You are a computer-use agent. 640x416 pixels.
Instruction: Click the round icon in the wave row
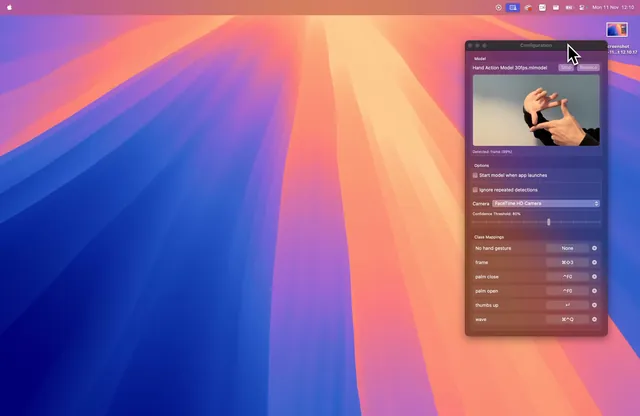tap(594, 319)
